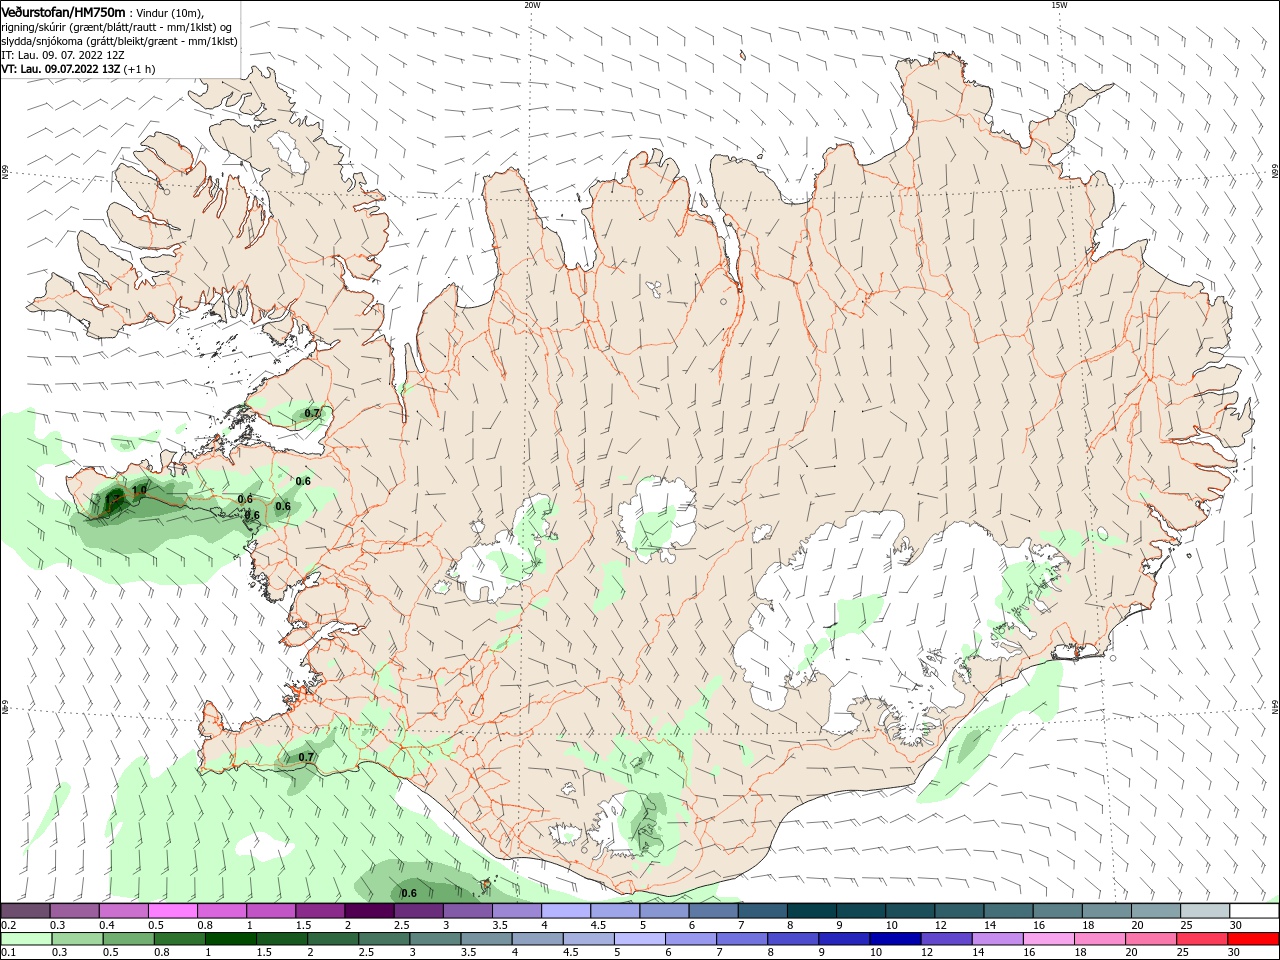Select the rain legend swatch starting at 2.5
1280x960 pixels.
pyautogui.click(x=383, y=939)
